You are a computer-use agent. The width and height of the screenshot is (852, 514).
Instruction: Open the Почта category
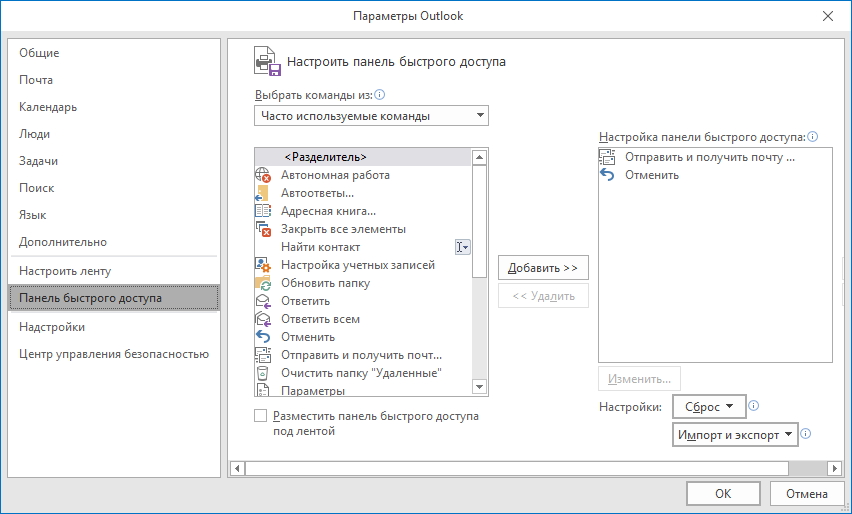tap(114, 80)
